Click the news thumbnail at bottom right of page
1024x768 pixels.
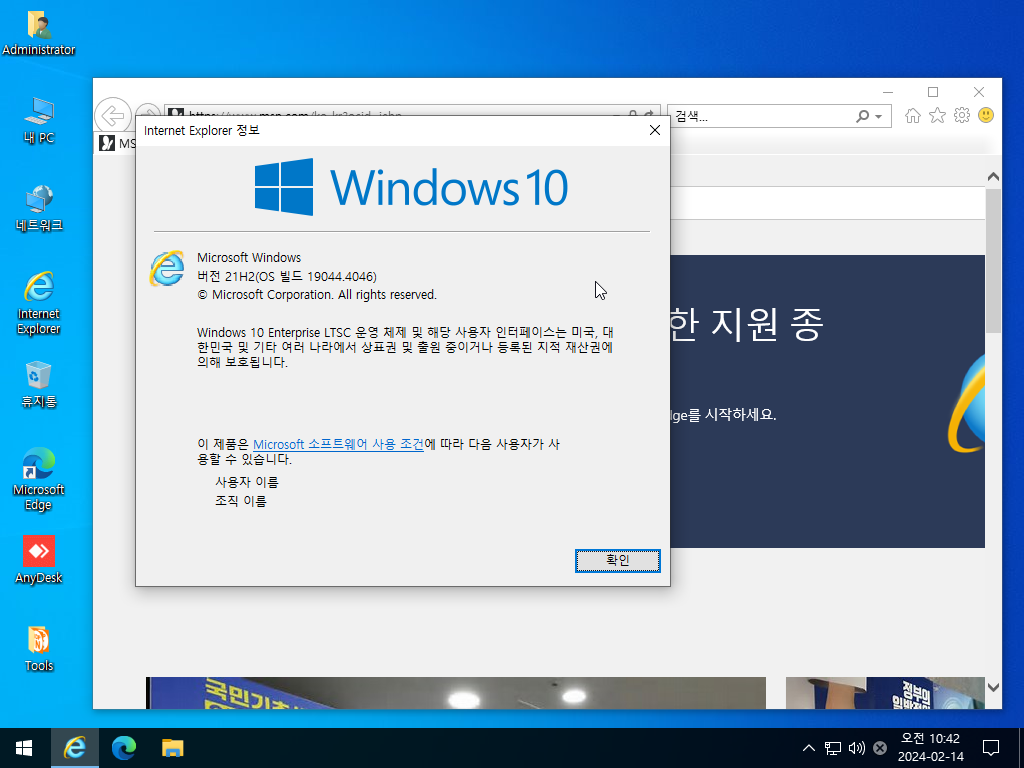coord(885,693)
